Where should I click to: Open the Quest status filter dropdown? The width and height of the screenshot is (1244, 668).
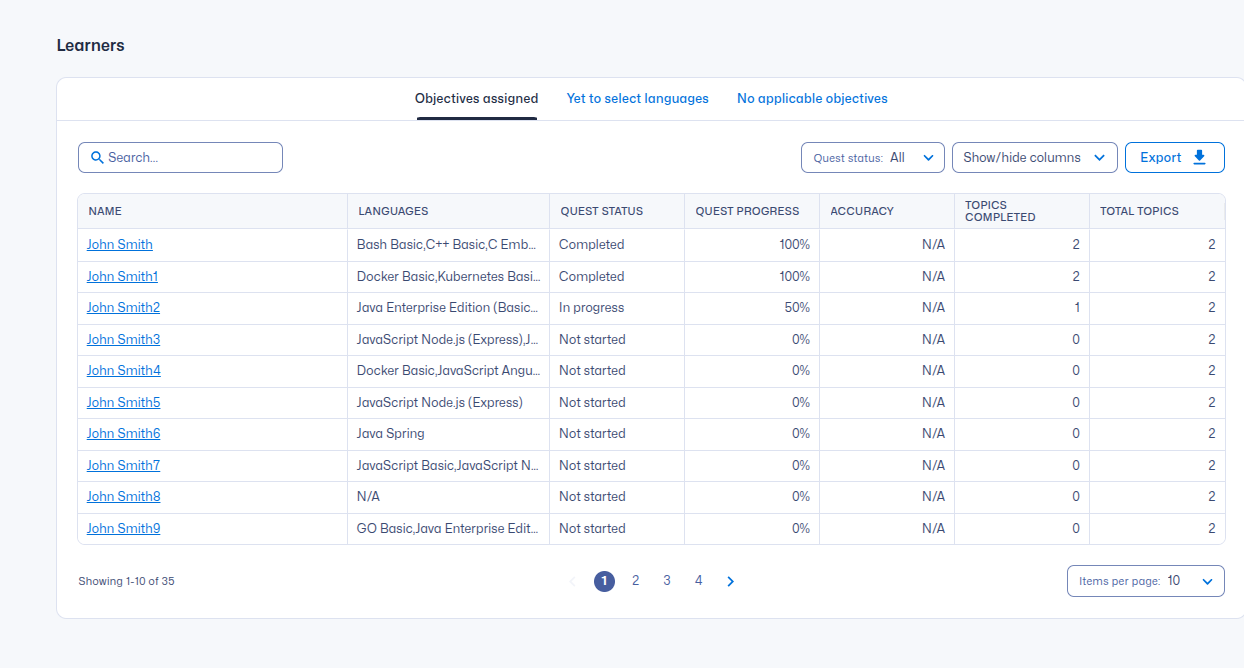(x=872, y=158)
